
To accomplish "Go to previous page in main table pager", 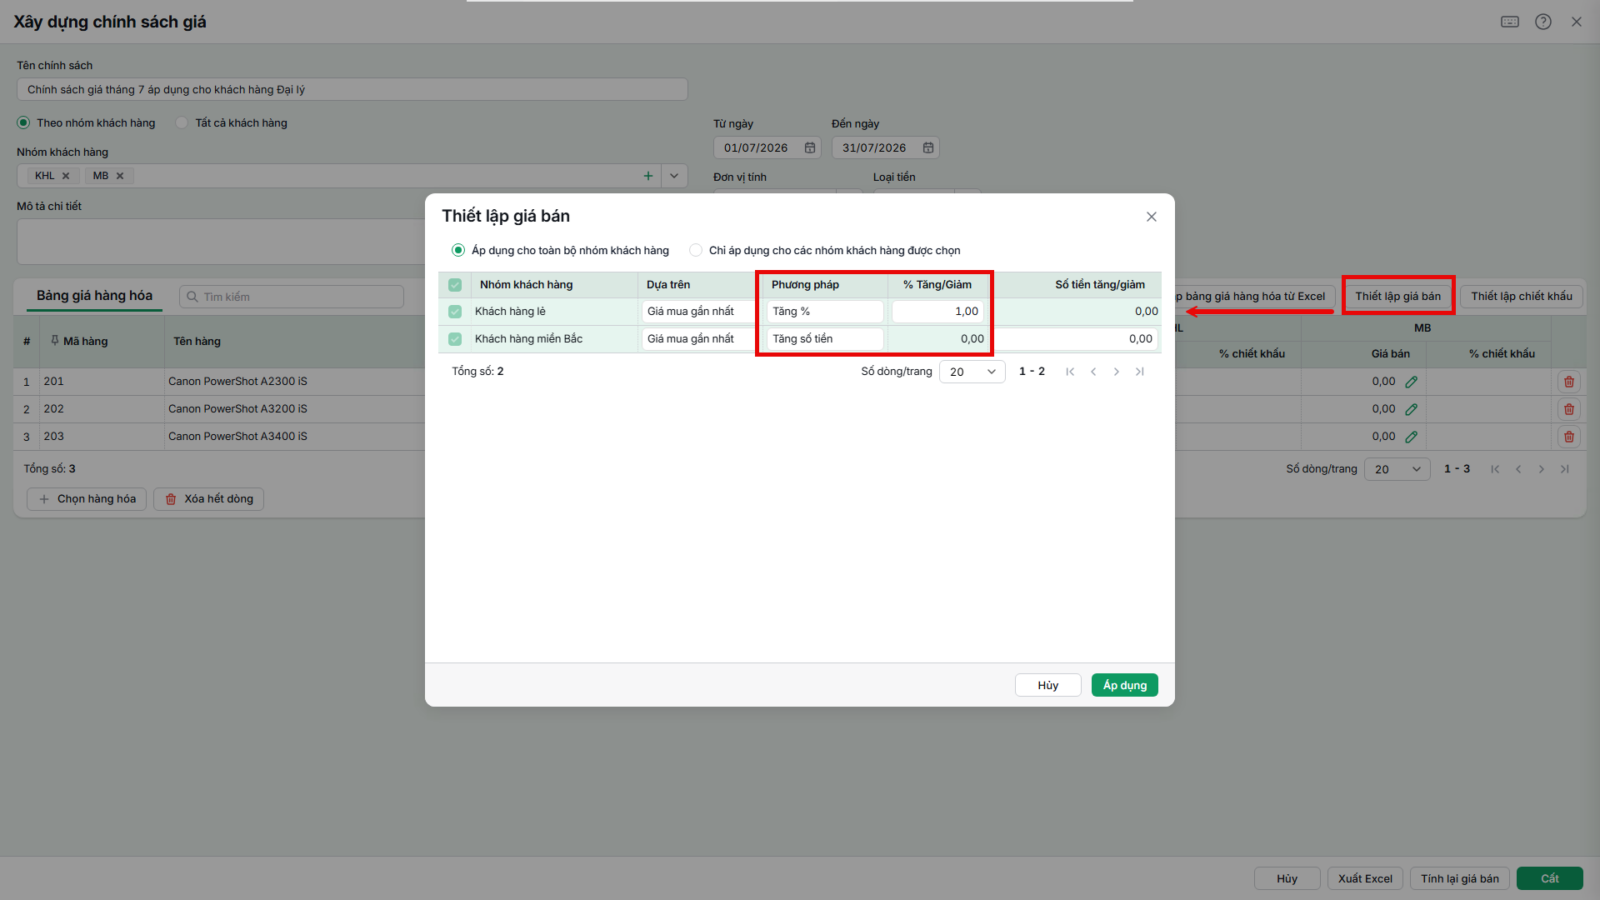I will pos(1518,469).
